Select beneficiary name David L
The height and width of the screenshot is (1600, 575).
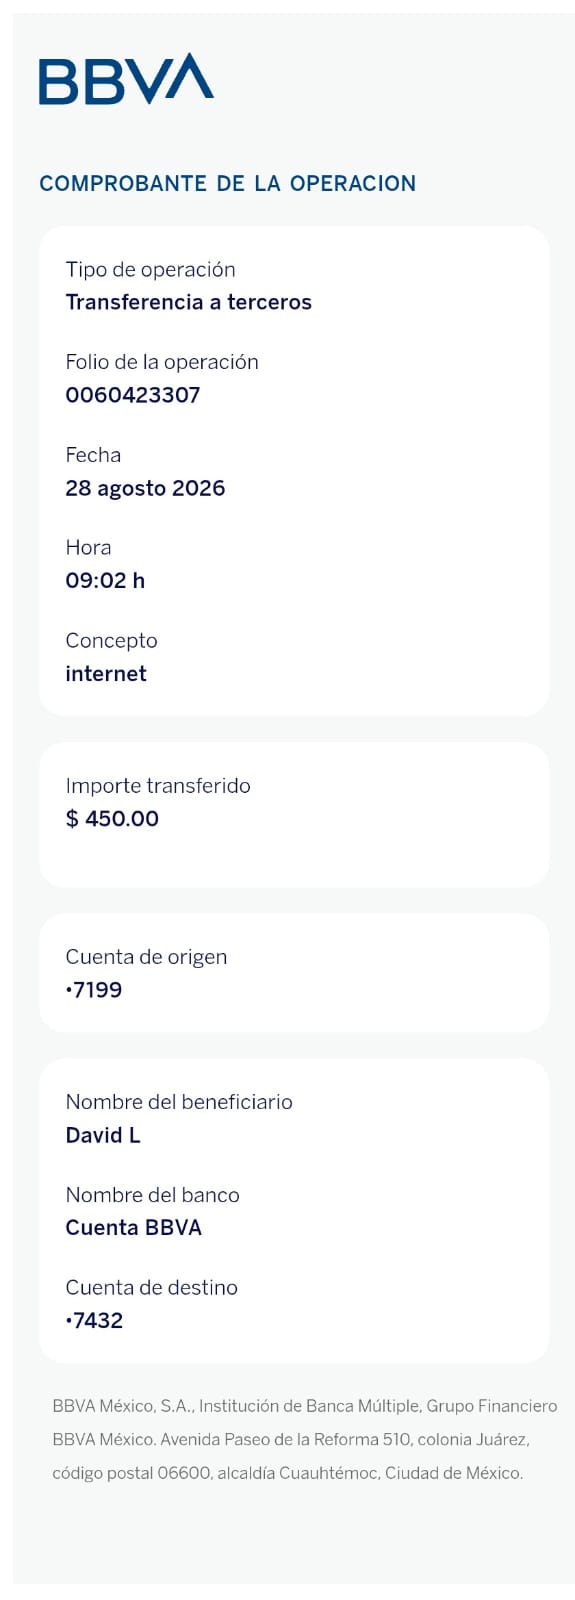[x=103, y=1135]
